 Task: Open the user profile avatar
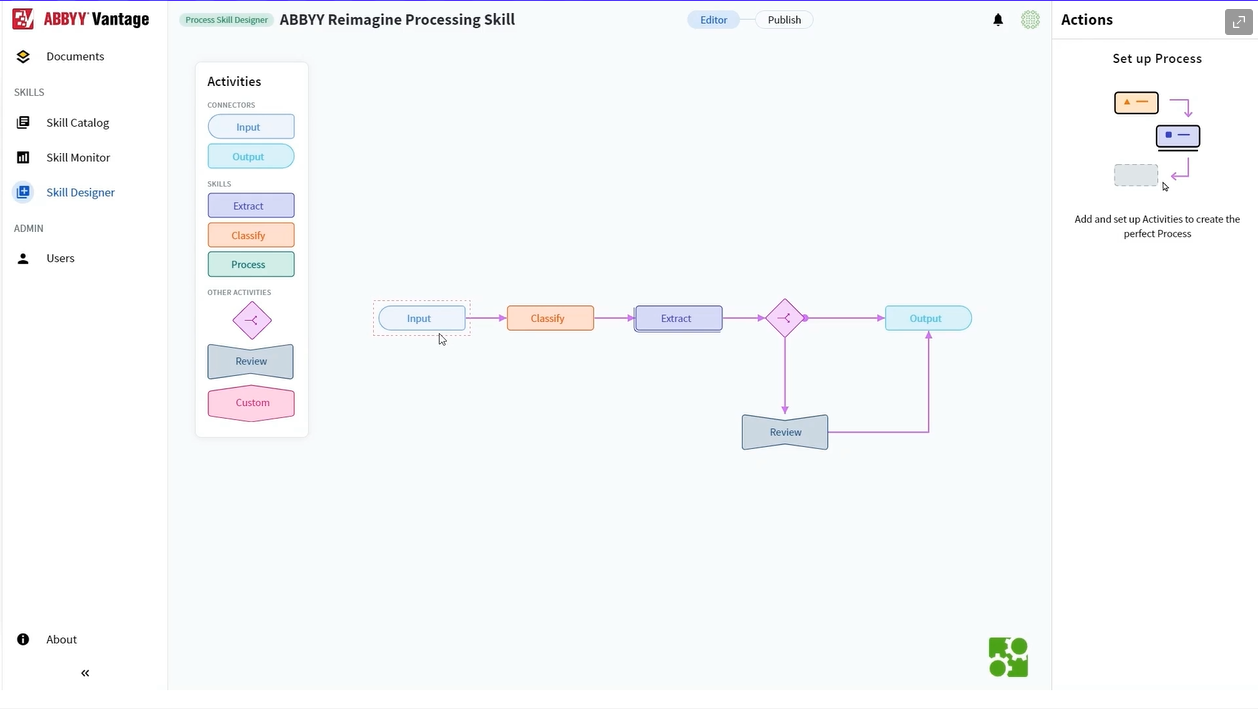(1030, 20)
